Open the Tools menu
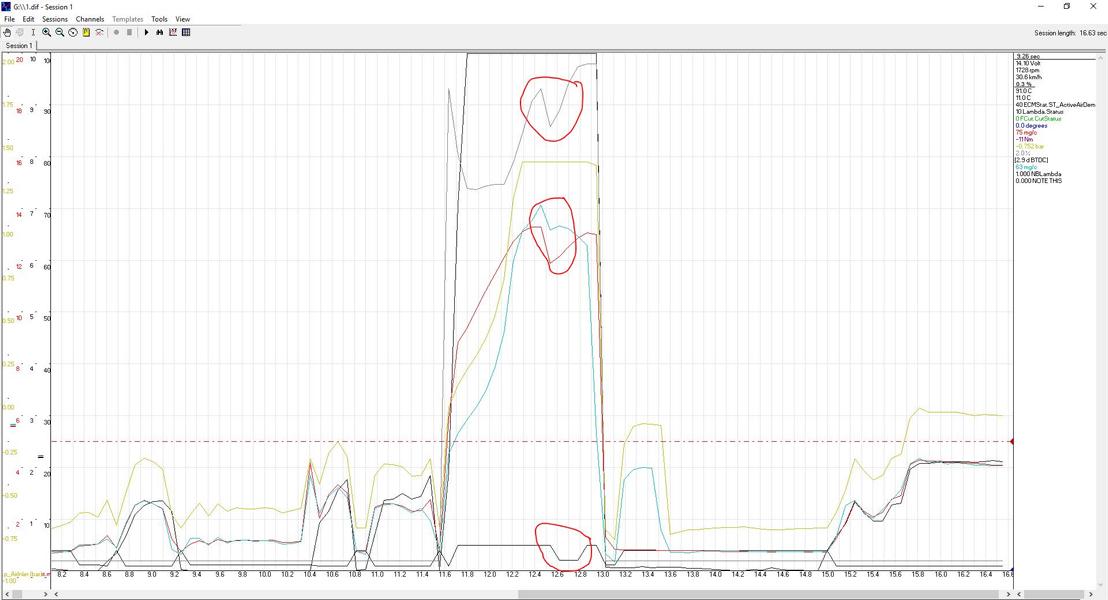The height and width of the screenshot is (600, 1108). click(x=159, y=19)
